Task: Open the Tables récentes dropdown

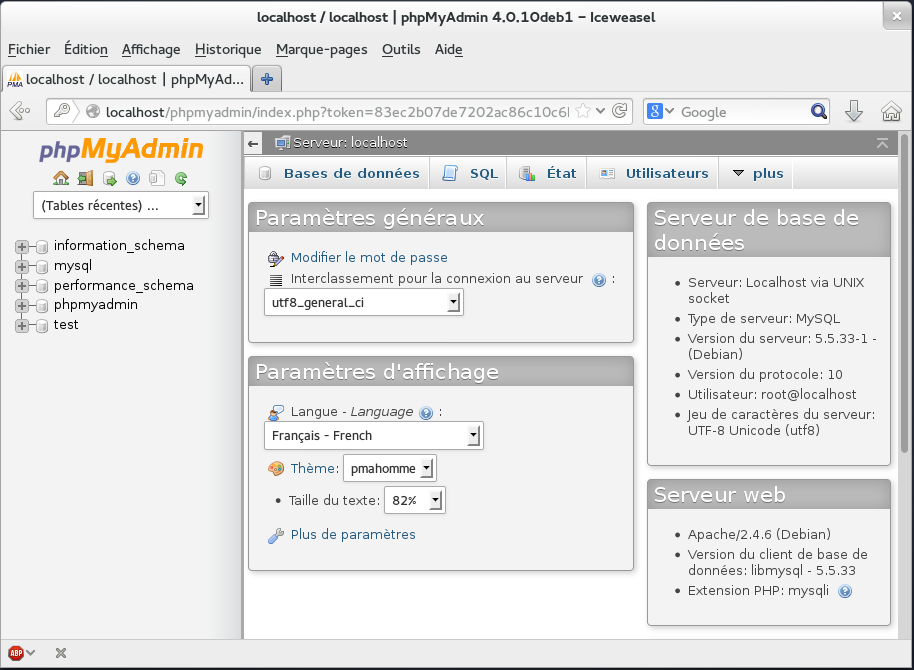Action: [121, 205]
